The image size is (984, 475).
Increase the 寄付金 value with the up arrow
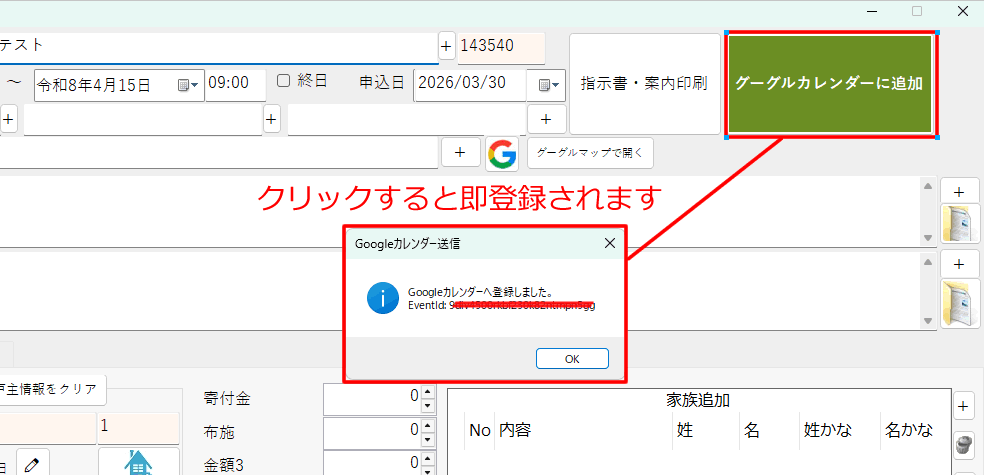coord(428,392)
